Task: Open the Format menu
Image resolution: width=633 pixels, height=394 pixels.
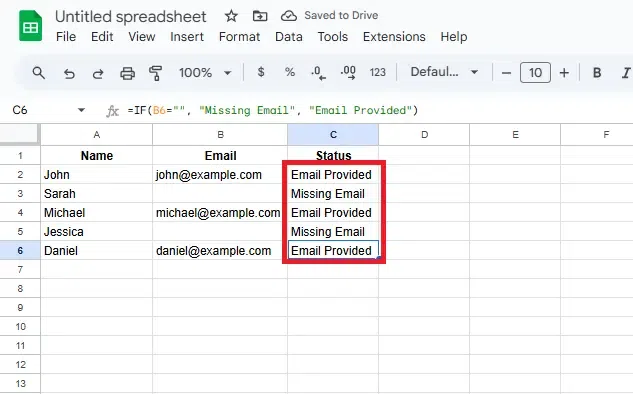Action: (x=239, y=37)
